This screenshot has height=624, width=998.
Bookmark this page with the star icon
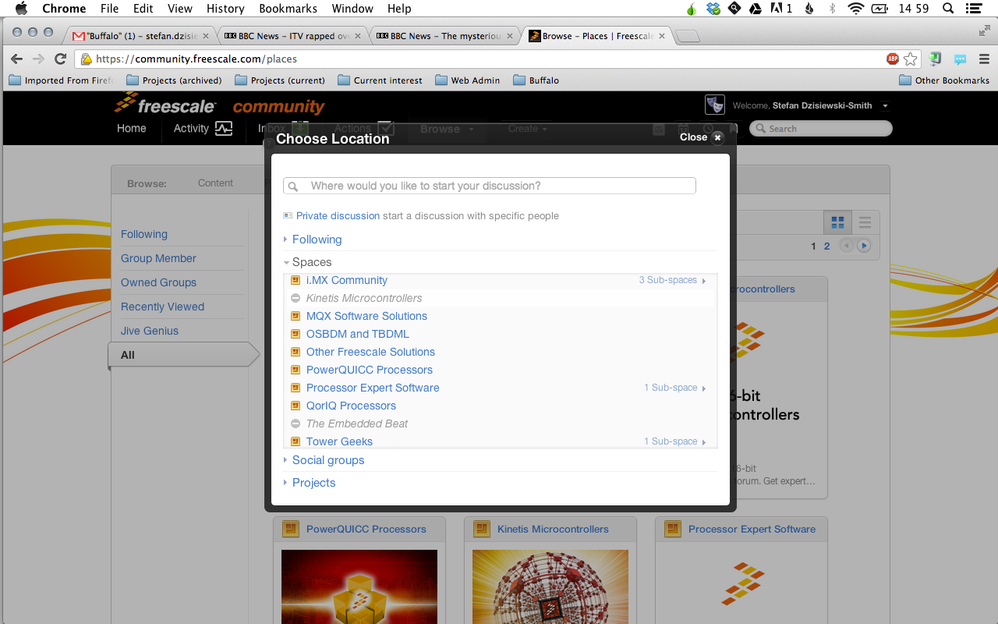[x=911, y=59]
